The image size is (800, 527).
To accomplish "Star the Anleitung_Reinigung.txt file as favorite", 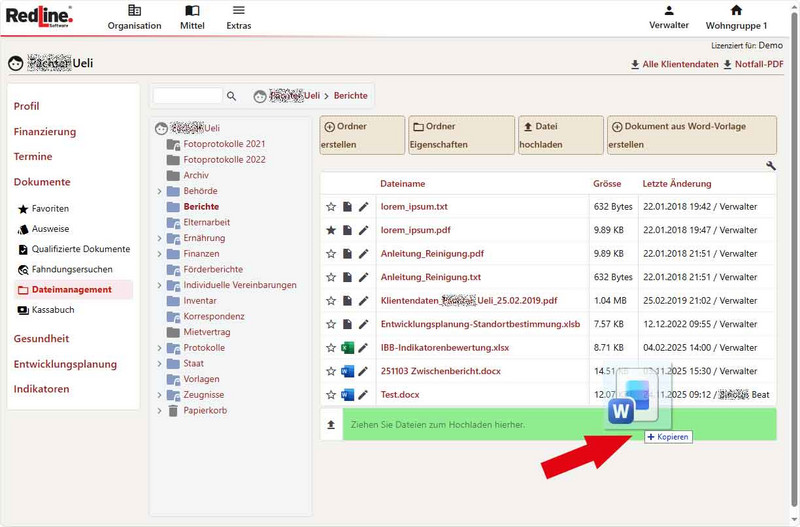I will point(331,278).
